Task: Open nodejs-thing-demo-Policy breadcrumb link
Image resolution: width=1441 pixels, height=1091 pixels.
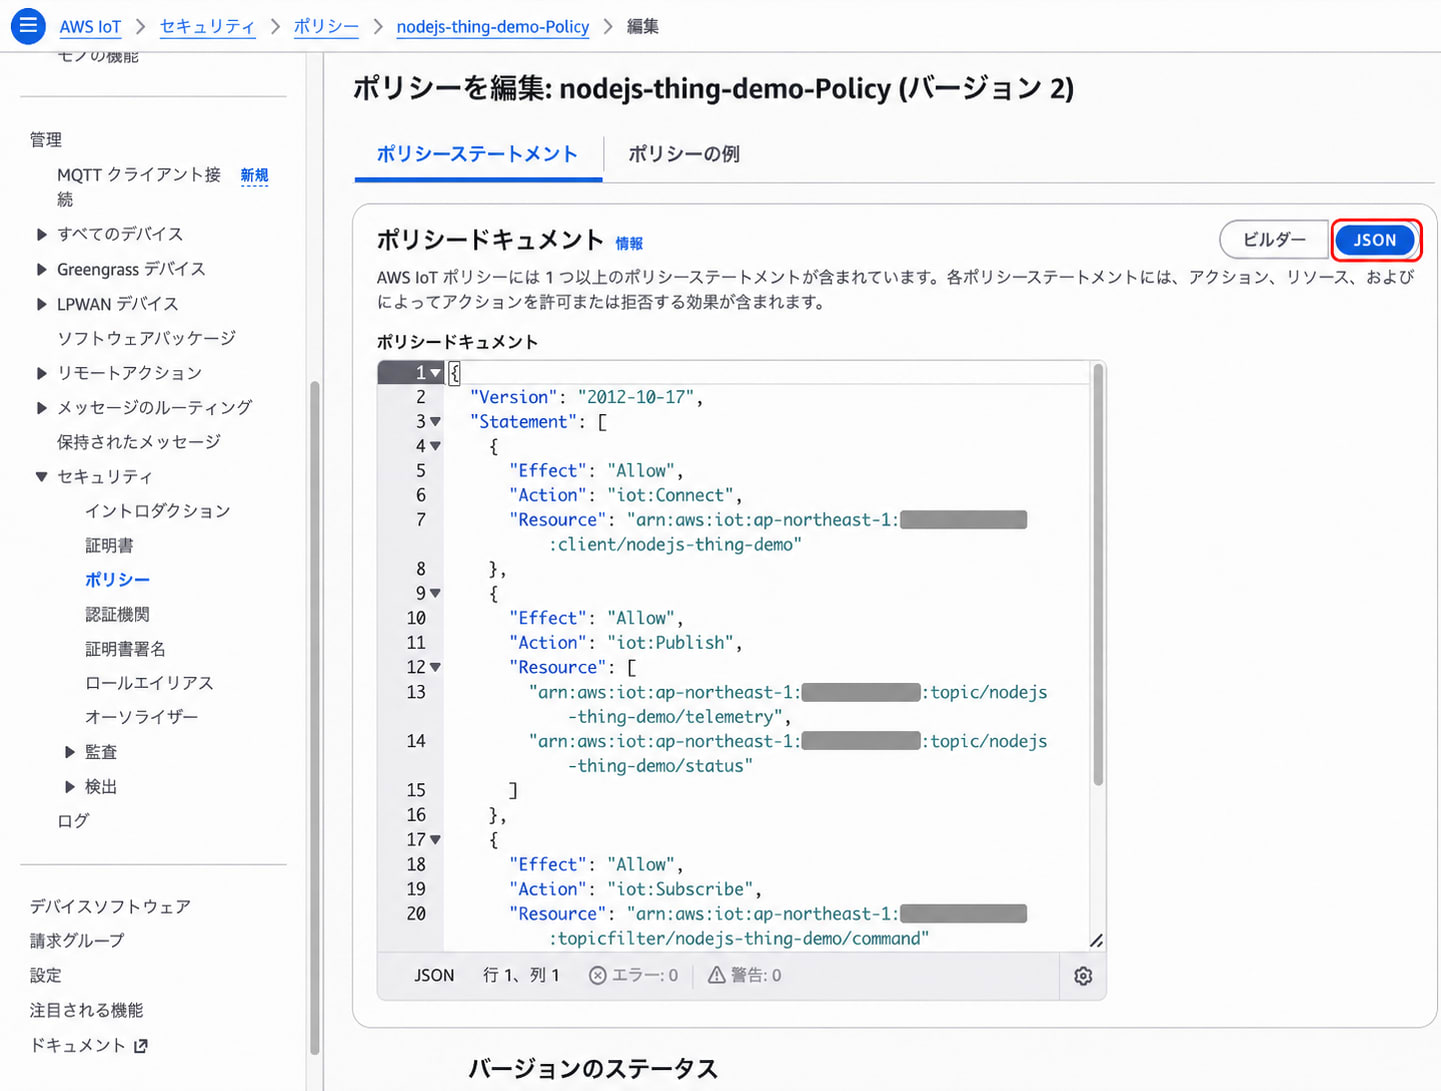Action: tap(493, 27)
